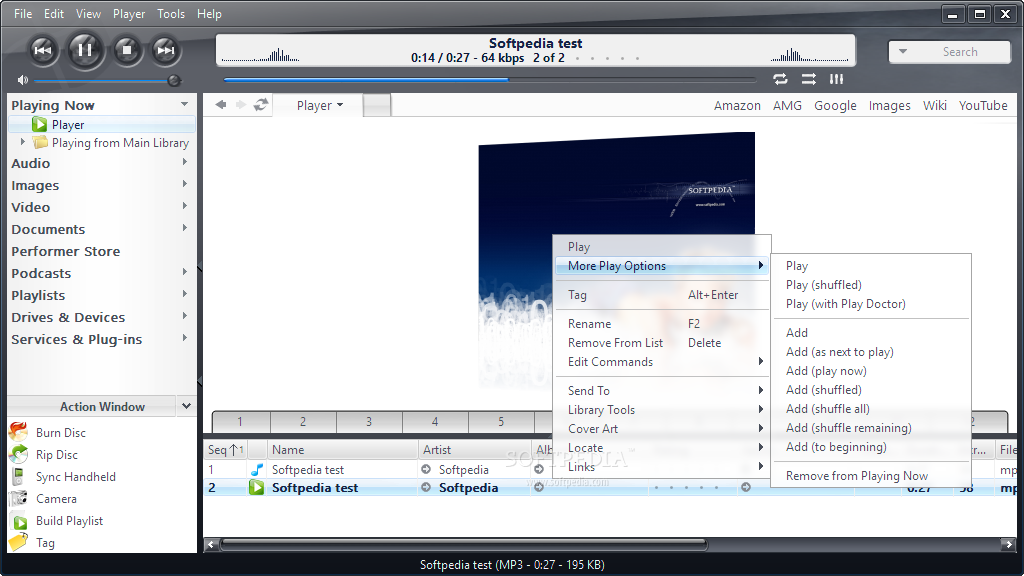Open the Tools menu
Image resolution: width=1024 pixels, height=576 pixels.
[171, 14]
